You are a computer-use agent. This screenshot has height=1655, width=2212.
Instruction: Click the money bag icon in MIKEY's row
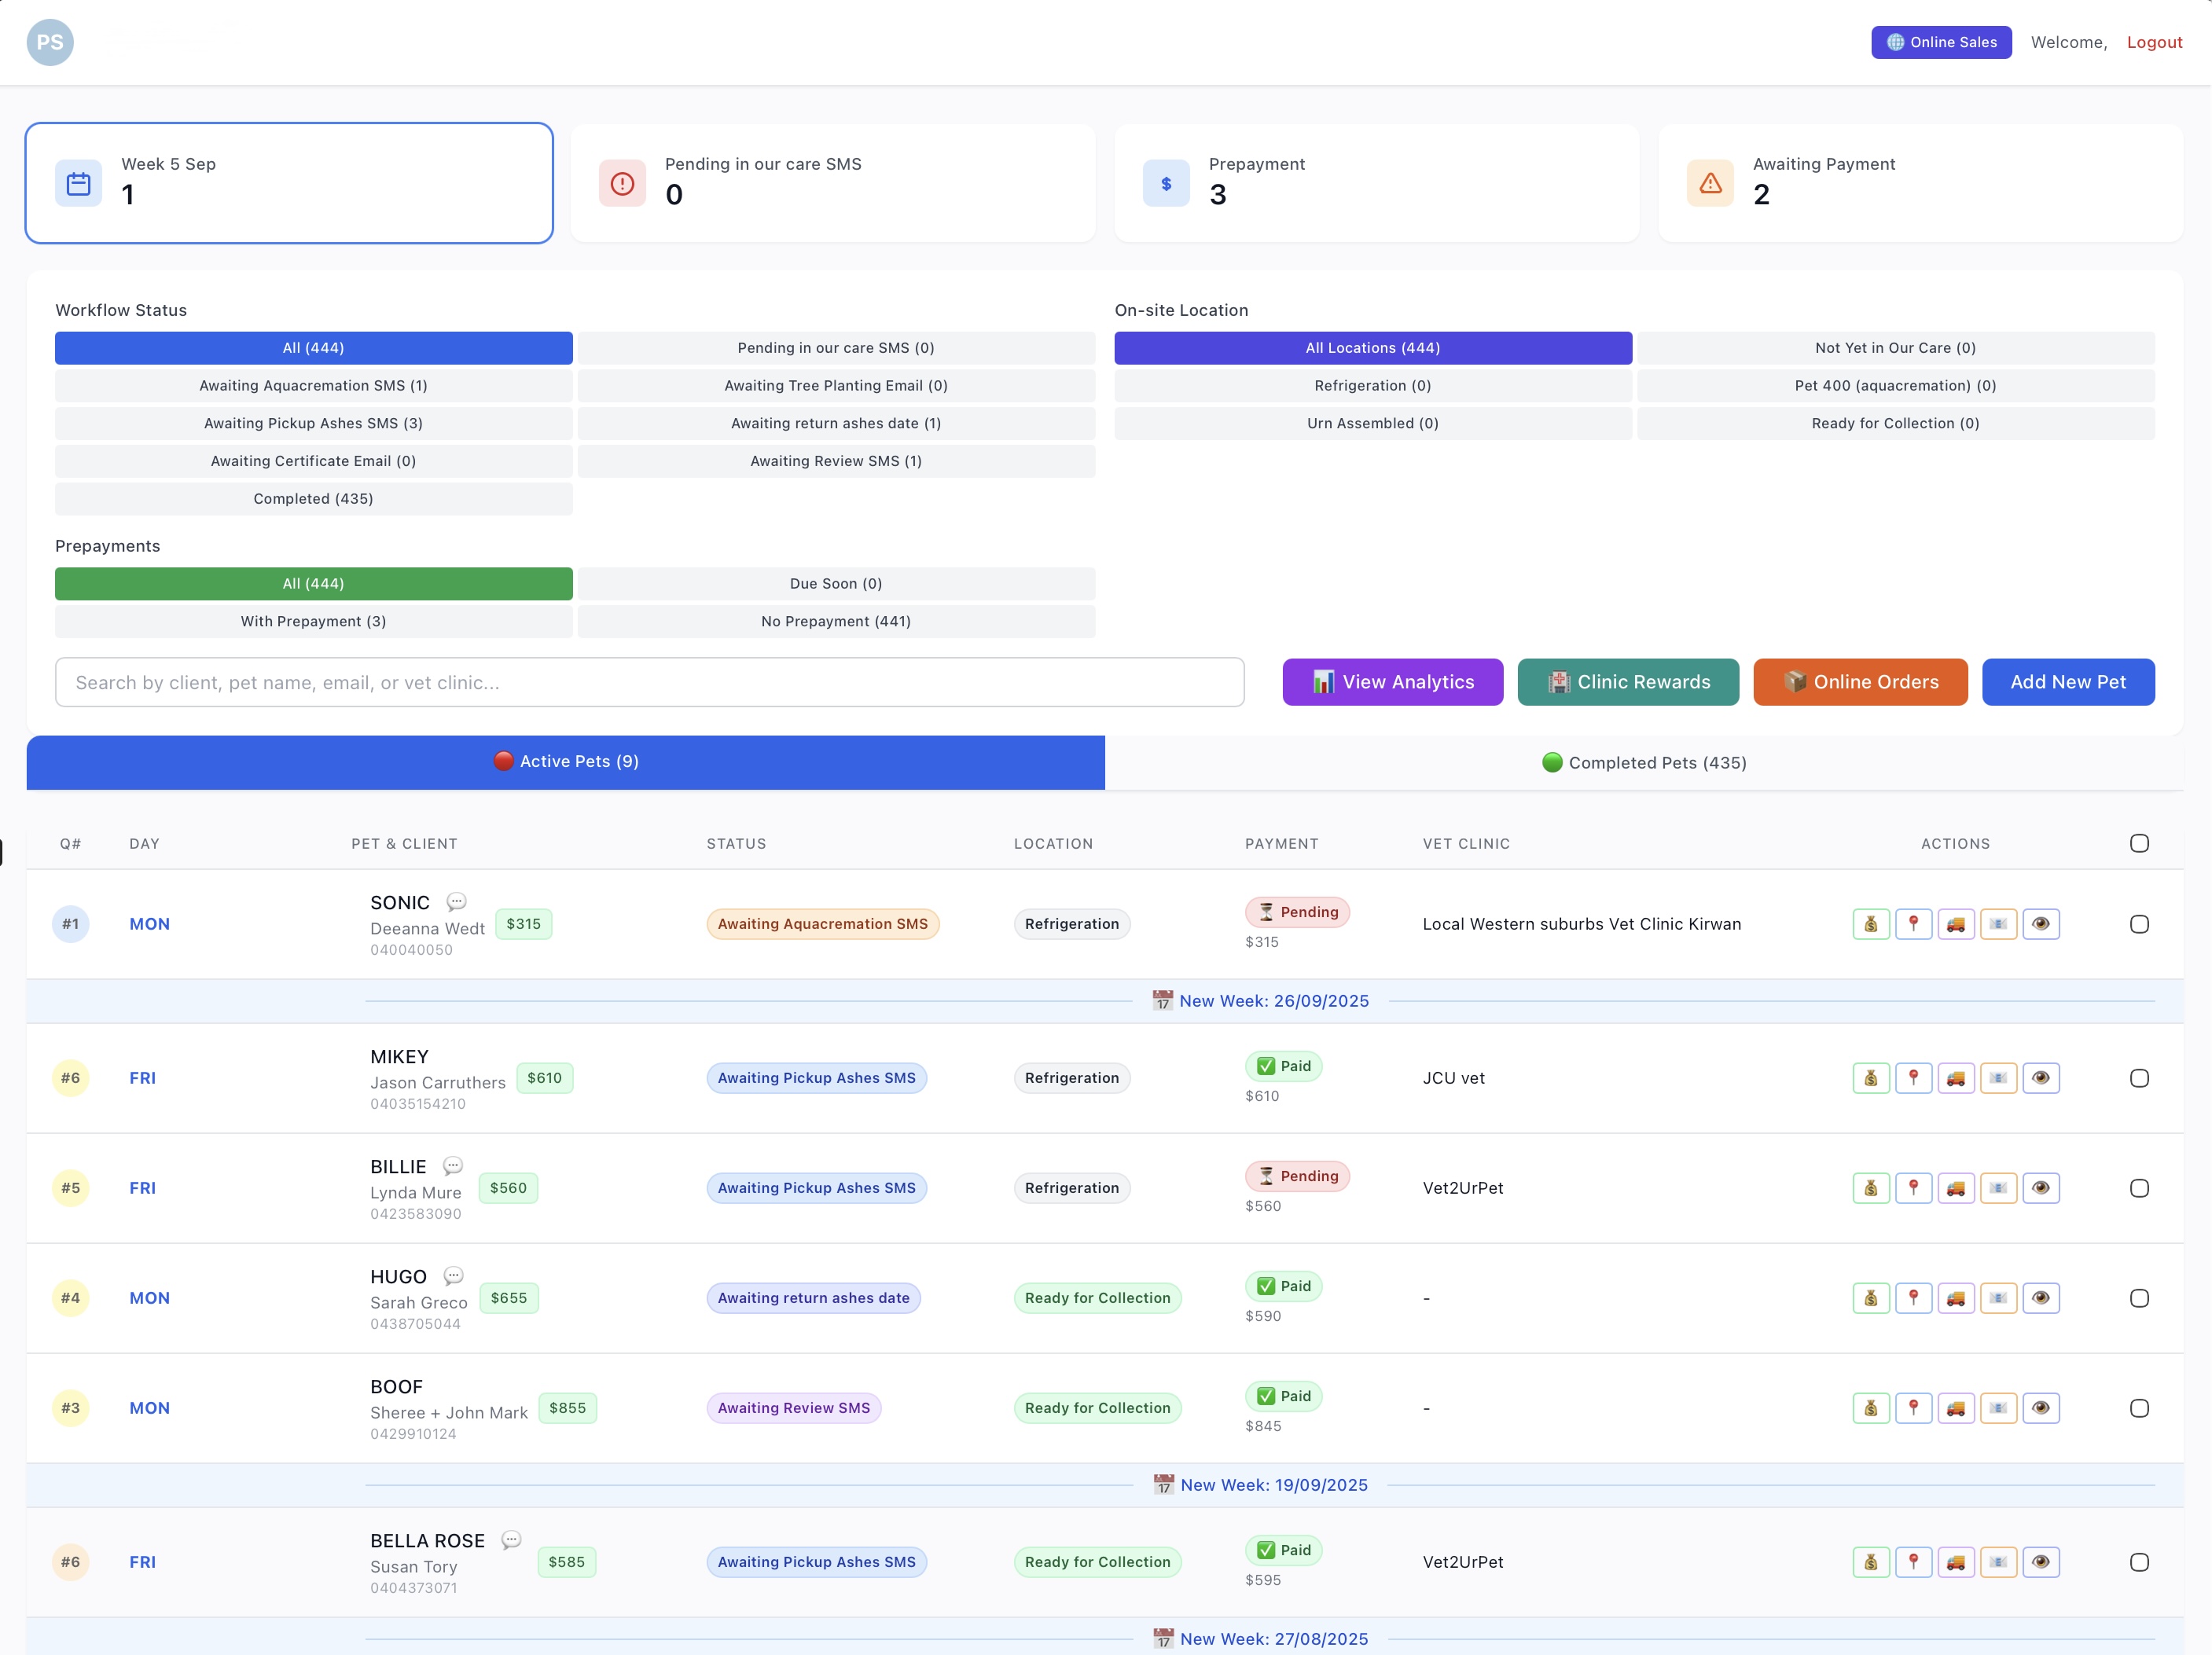tap(1871, 1078)
